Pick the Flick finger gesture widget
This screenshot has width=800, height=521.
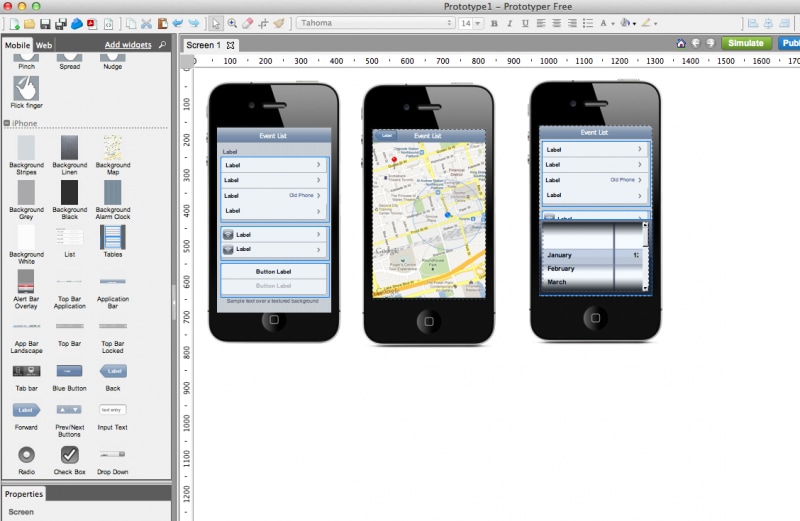[x=27, y=92]
